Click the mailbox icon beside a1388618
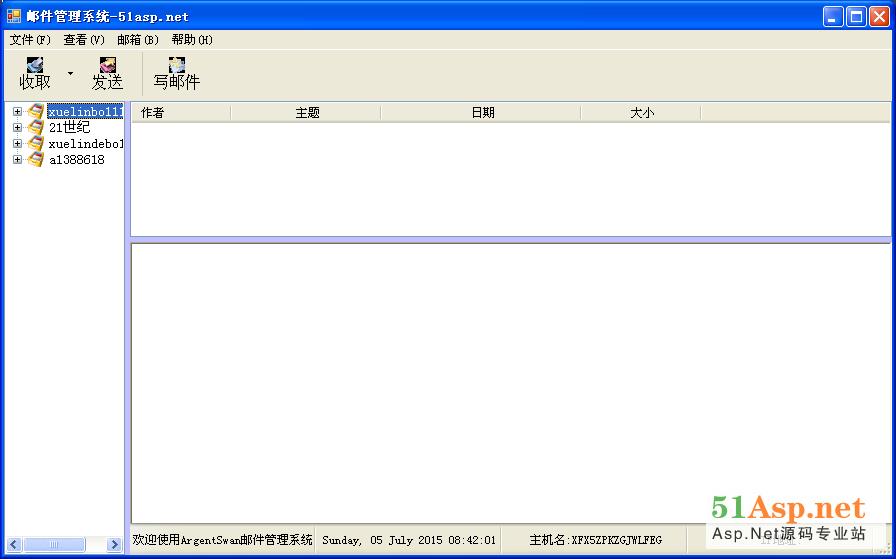Image resolution: width=896 pixels, height=559 pixels. point(36,160)
